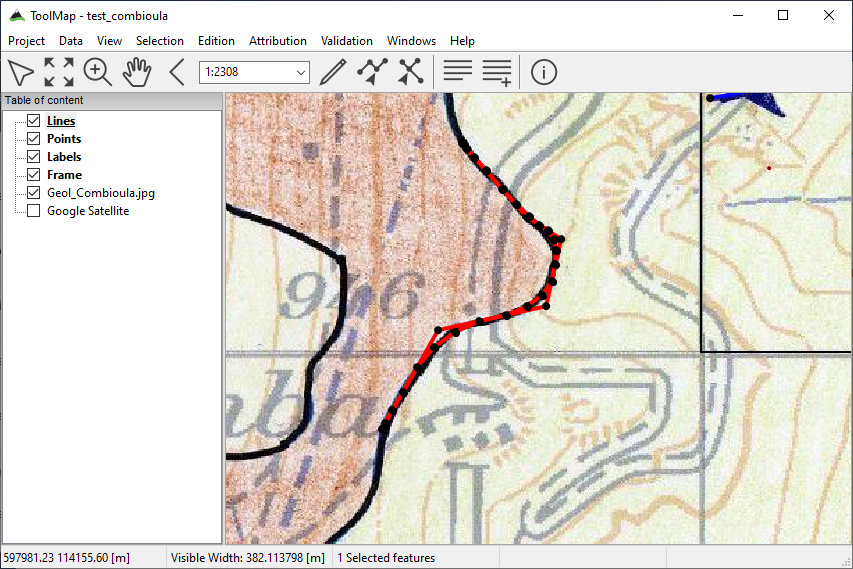
Task: Activate the zoom-in magnifier tool
Action: [x=98, y=72]
